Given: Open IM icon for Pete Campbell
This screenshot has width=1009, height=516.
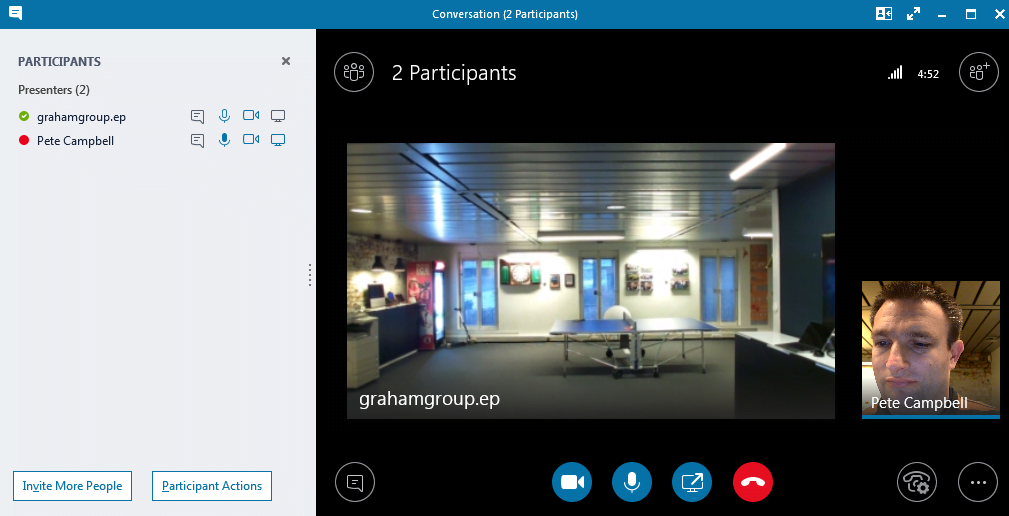Looking at the screenshot, I should pyautogui.click(x=198, y=140).
